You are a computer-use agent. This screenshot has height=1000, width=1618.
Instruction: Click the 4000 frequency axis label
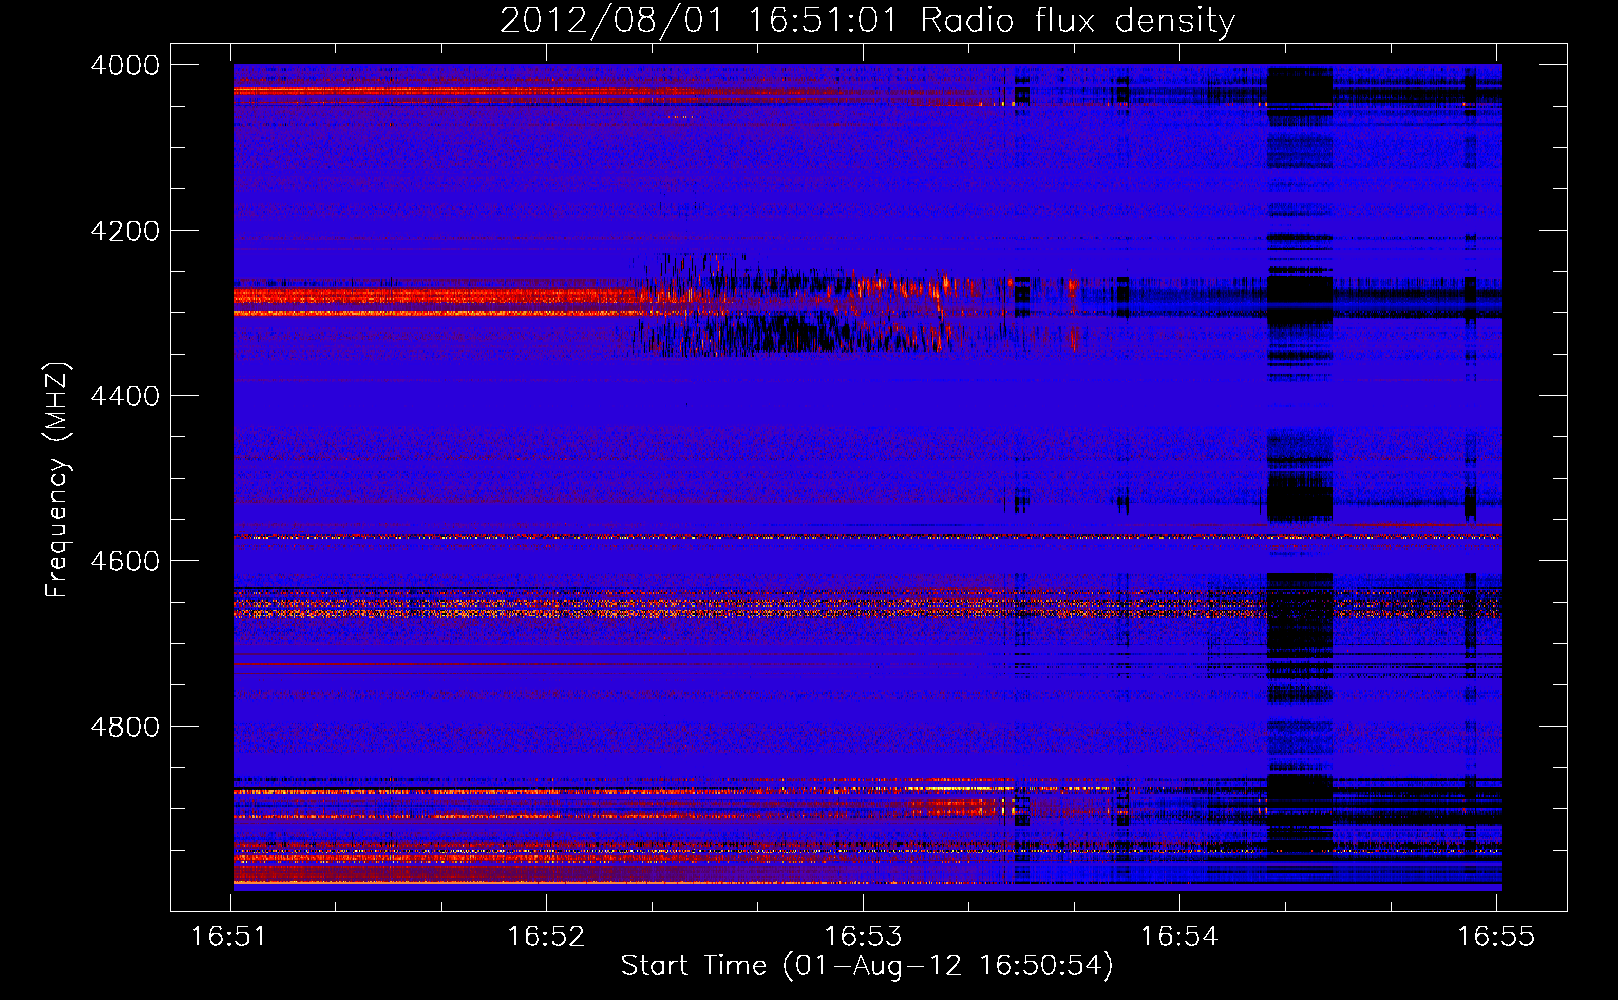coord(125,65)
